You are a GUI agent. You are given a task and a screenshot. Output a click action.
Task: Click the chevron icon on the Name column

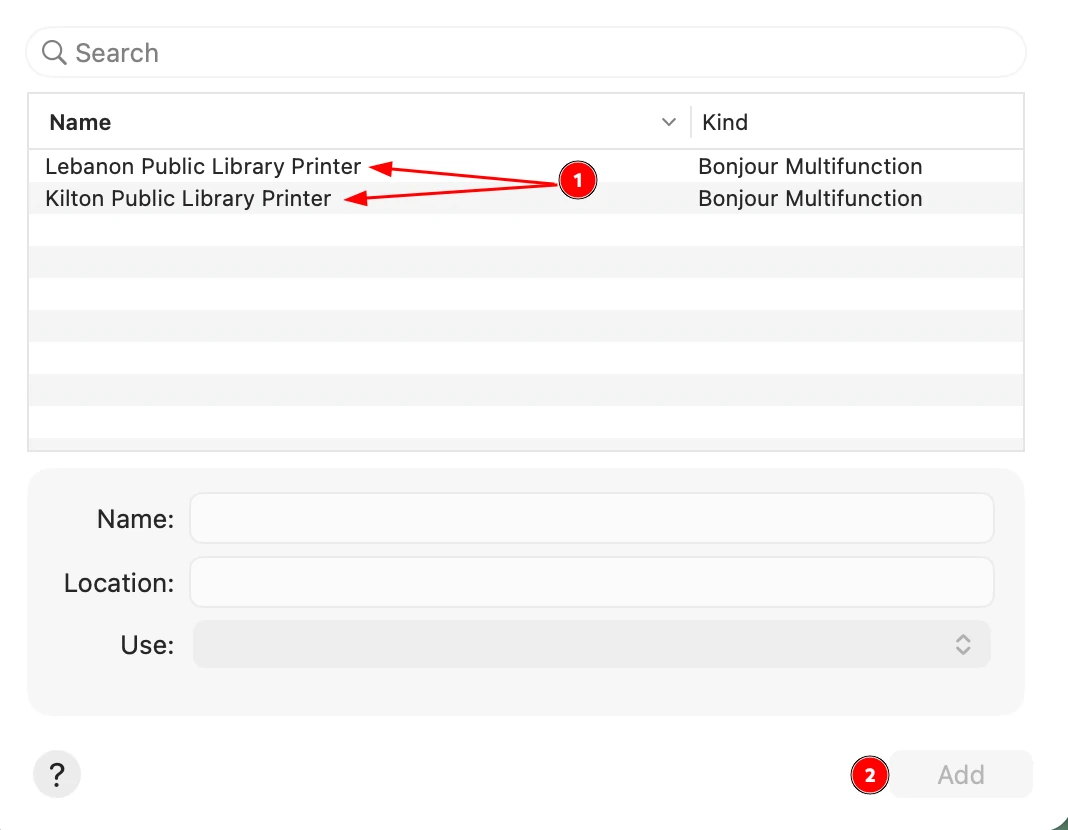point(669,121)
